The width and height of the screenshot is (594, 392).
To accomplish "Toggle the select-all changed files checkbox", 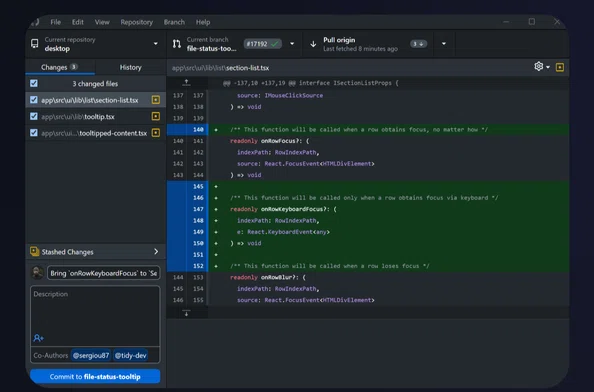I will click(34, 83).
